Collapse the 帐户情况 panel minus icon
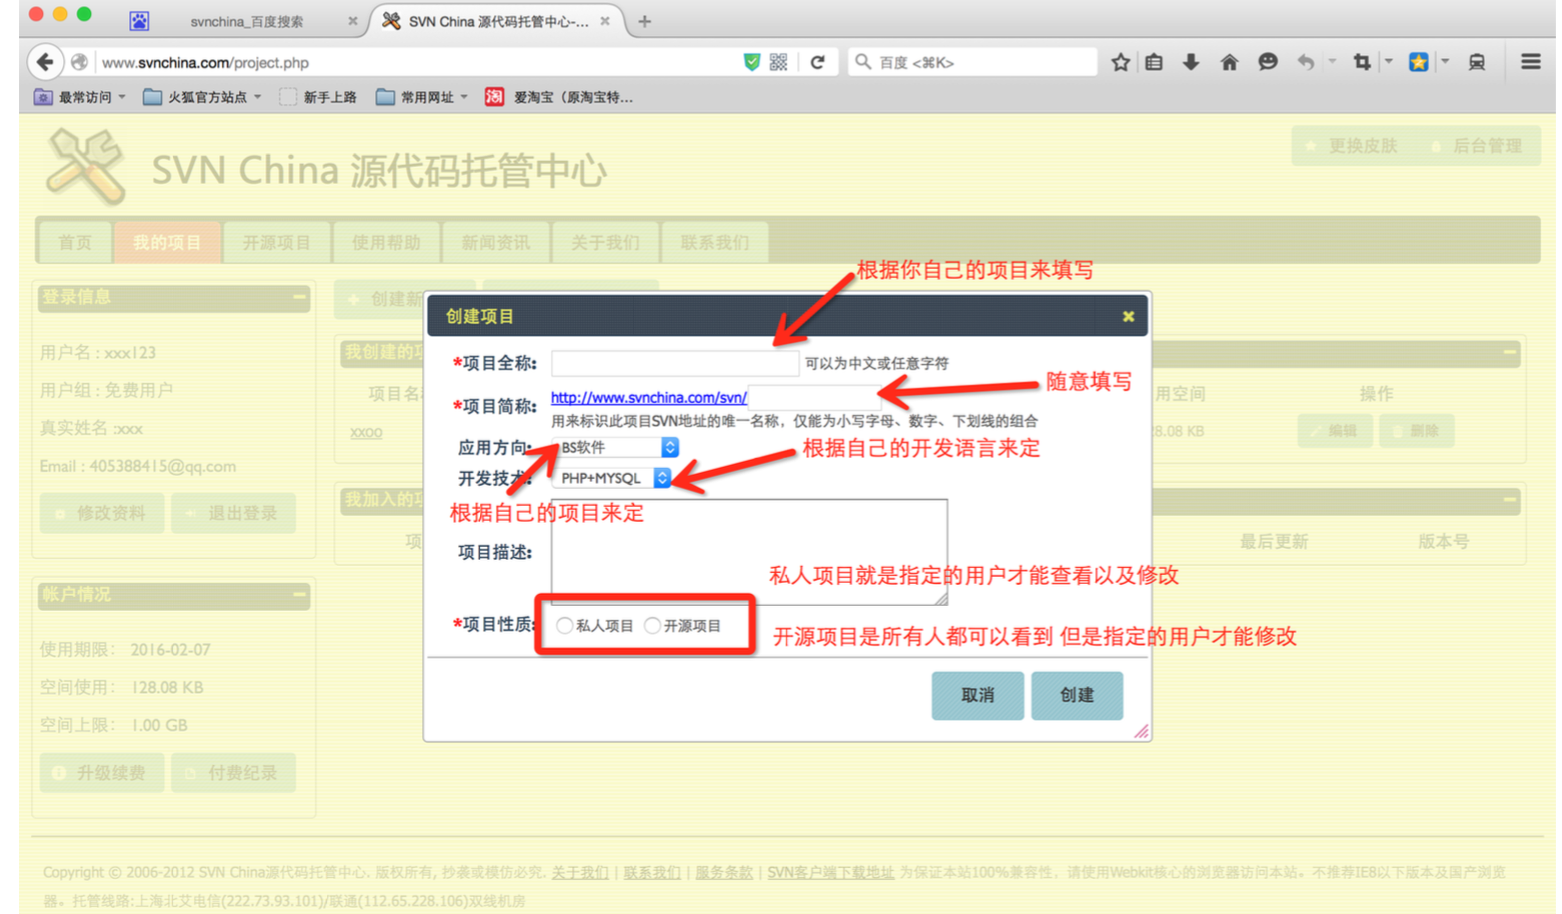The height and width of the screenshot is (914, 1562). click(299, 595)
